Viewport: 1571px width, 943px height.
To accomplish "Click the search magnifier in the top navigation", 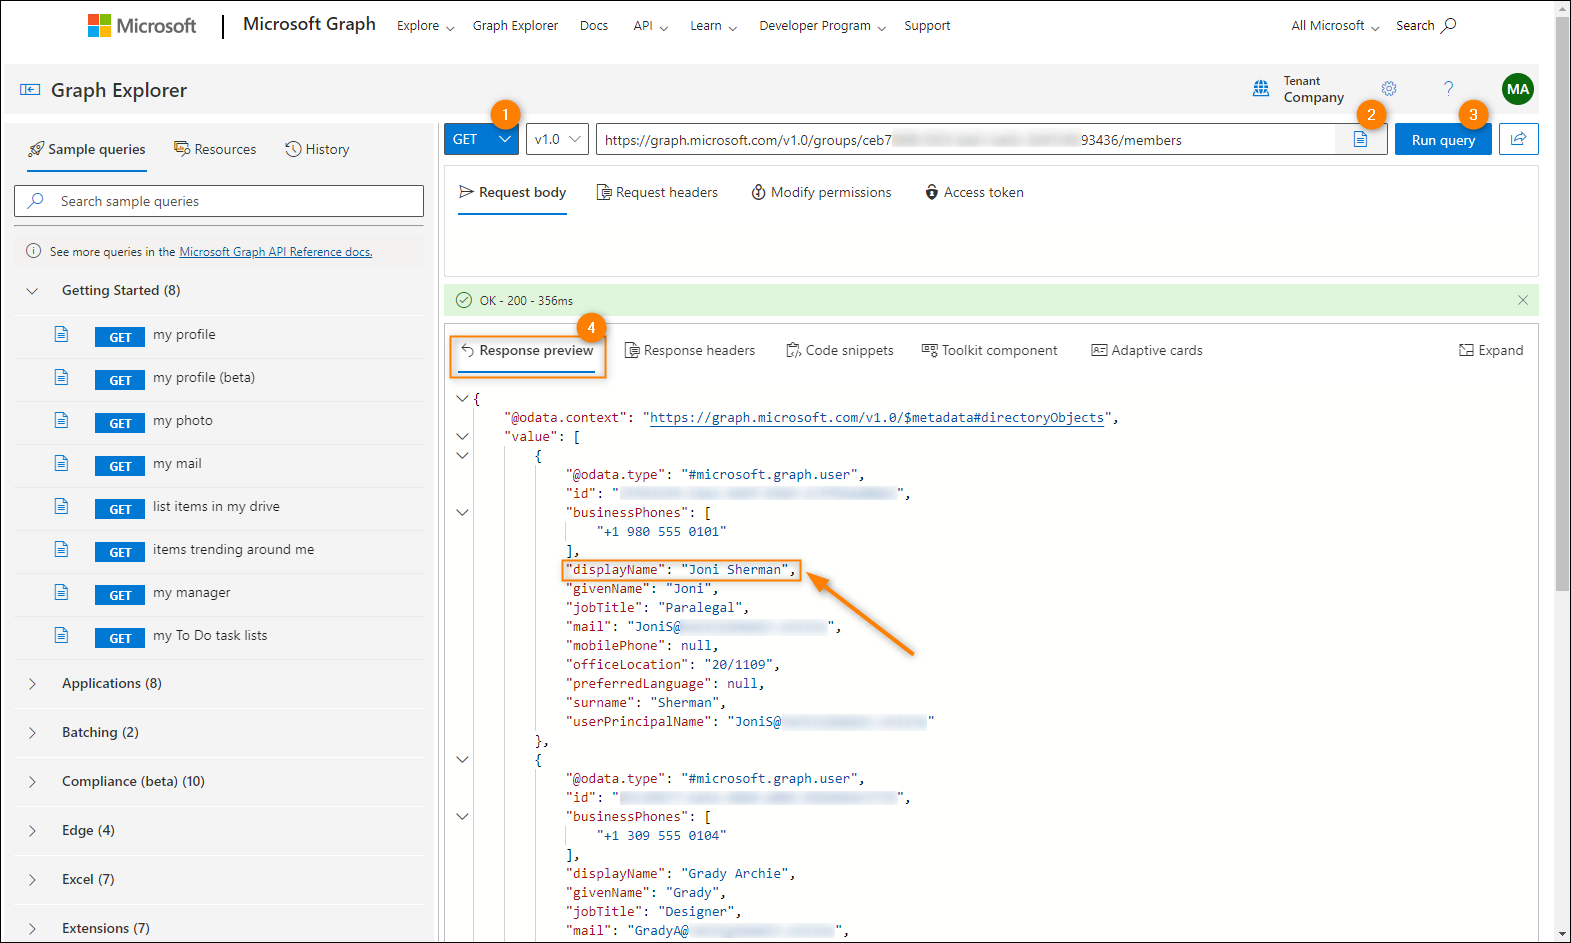I will click(1448, 25).
